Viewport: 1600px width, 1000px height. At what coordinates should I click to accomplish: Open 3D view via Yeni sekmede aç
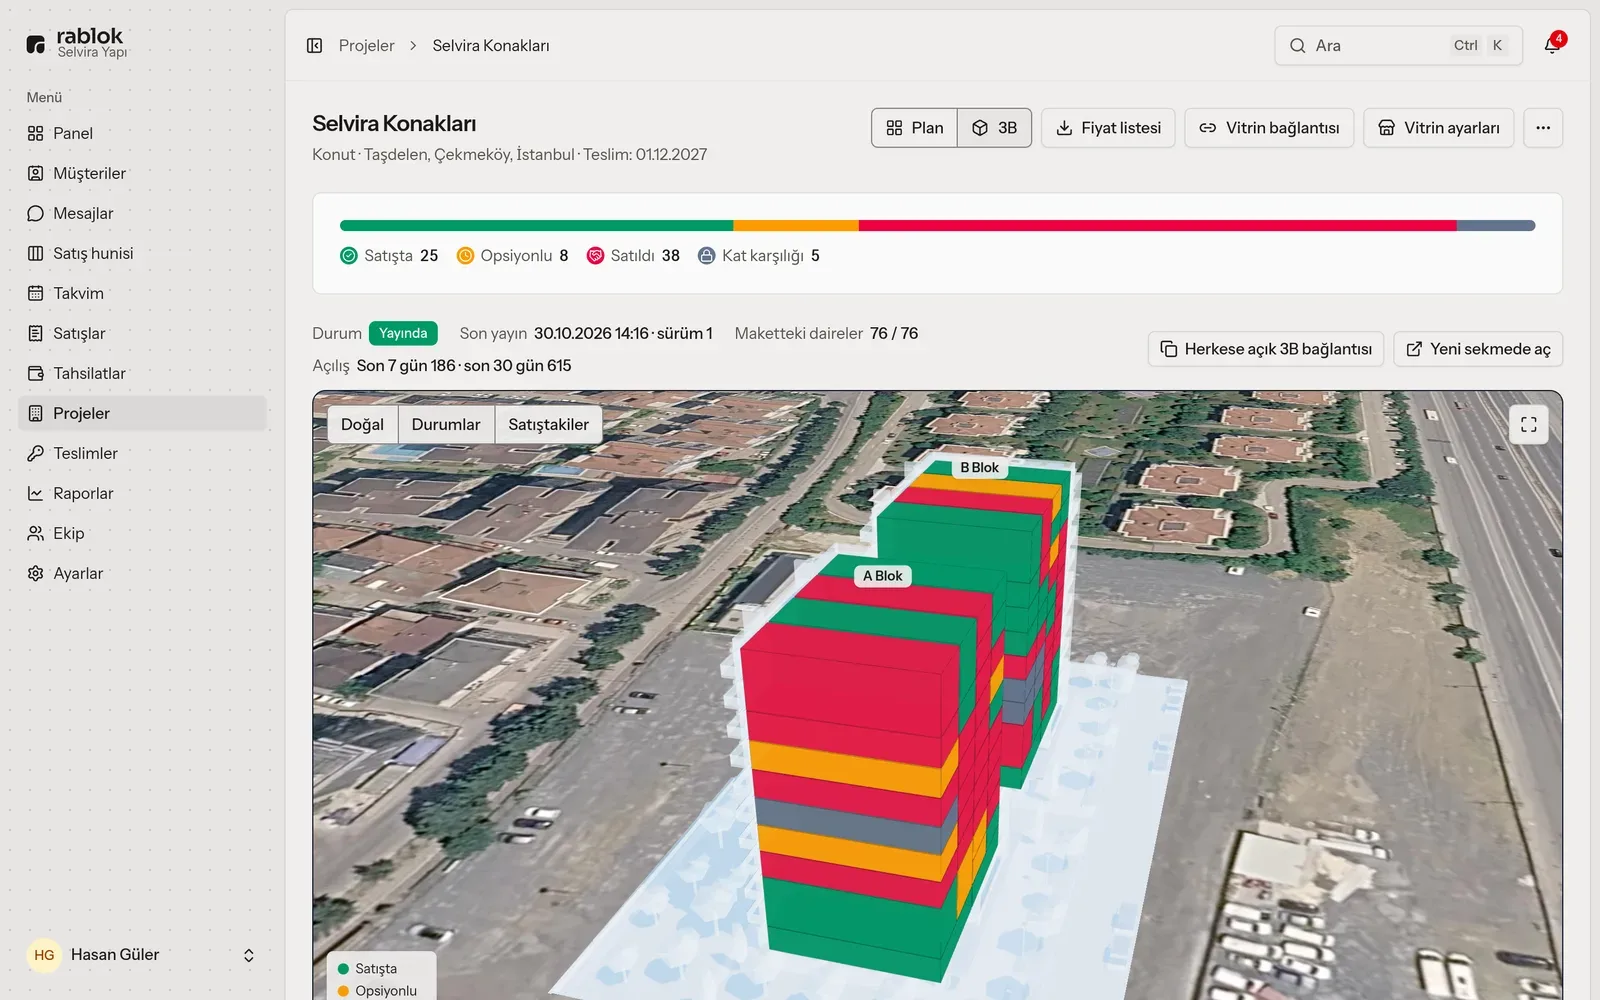point(1478,349)
